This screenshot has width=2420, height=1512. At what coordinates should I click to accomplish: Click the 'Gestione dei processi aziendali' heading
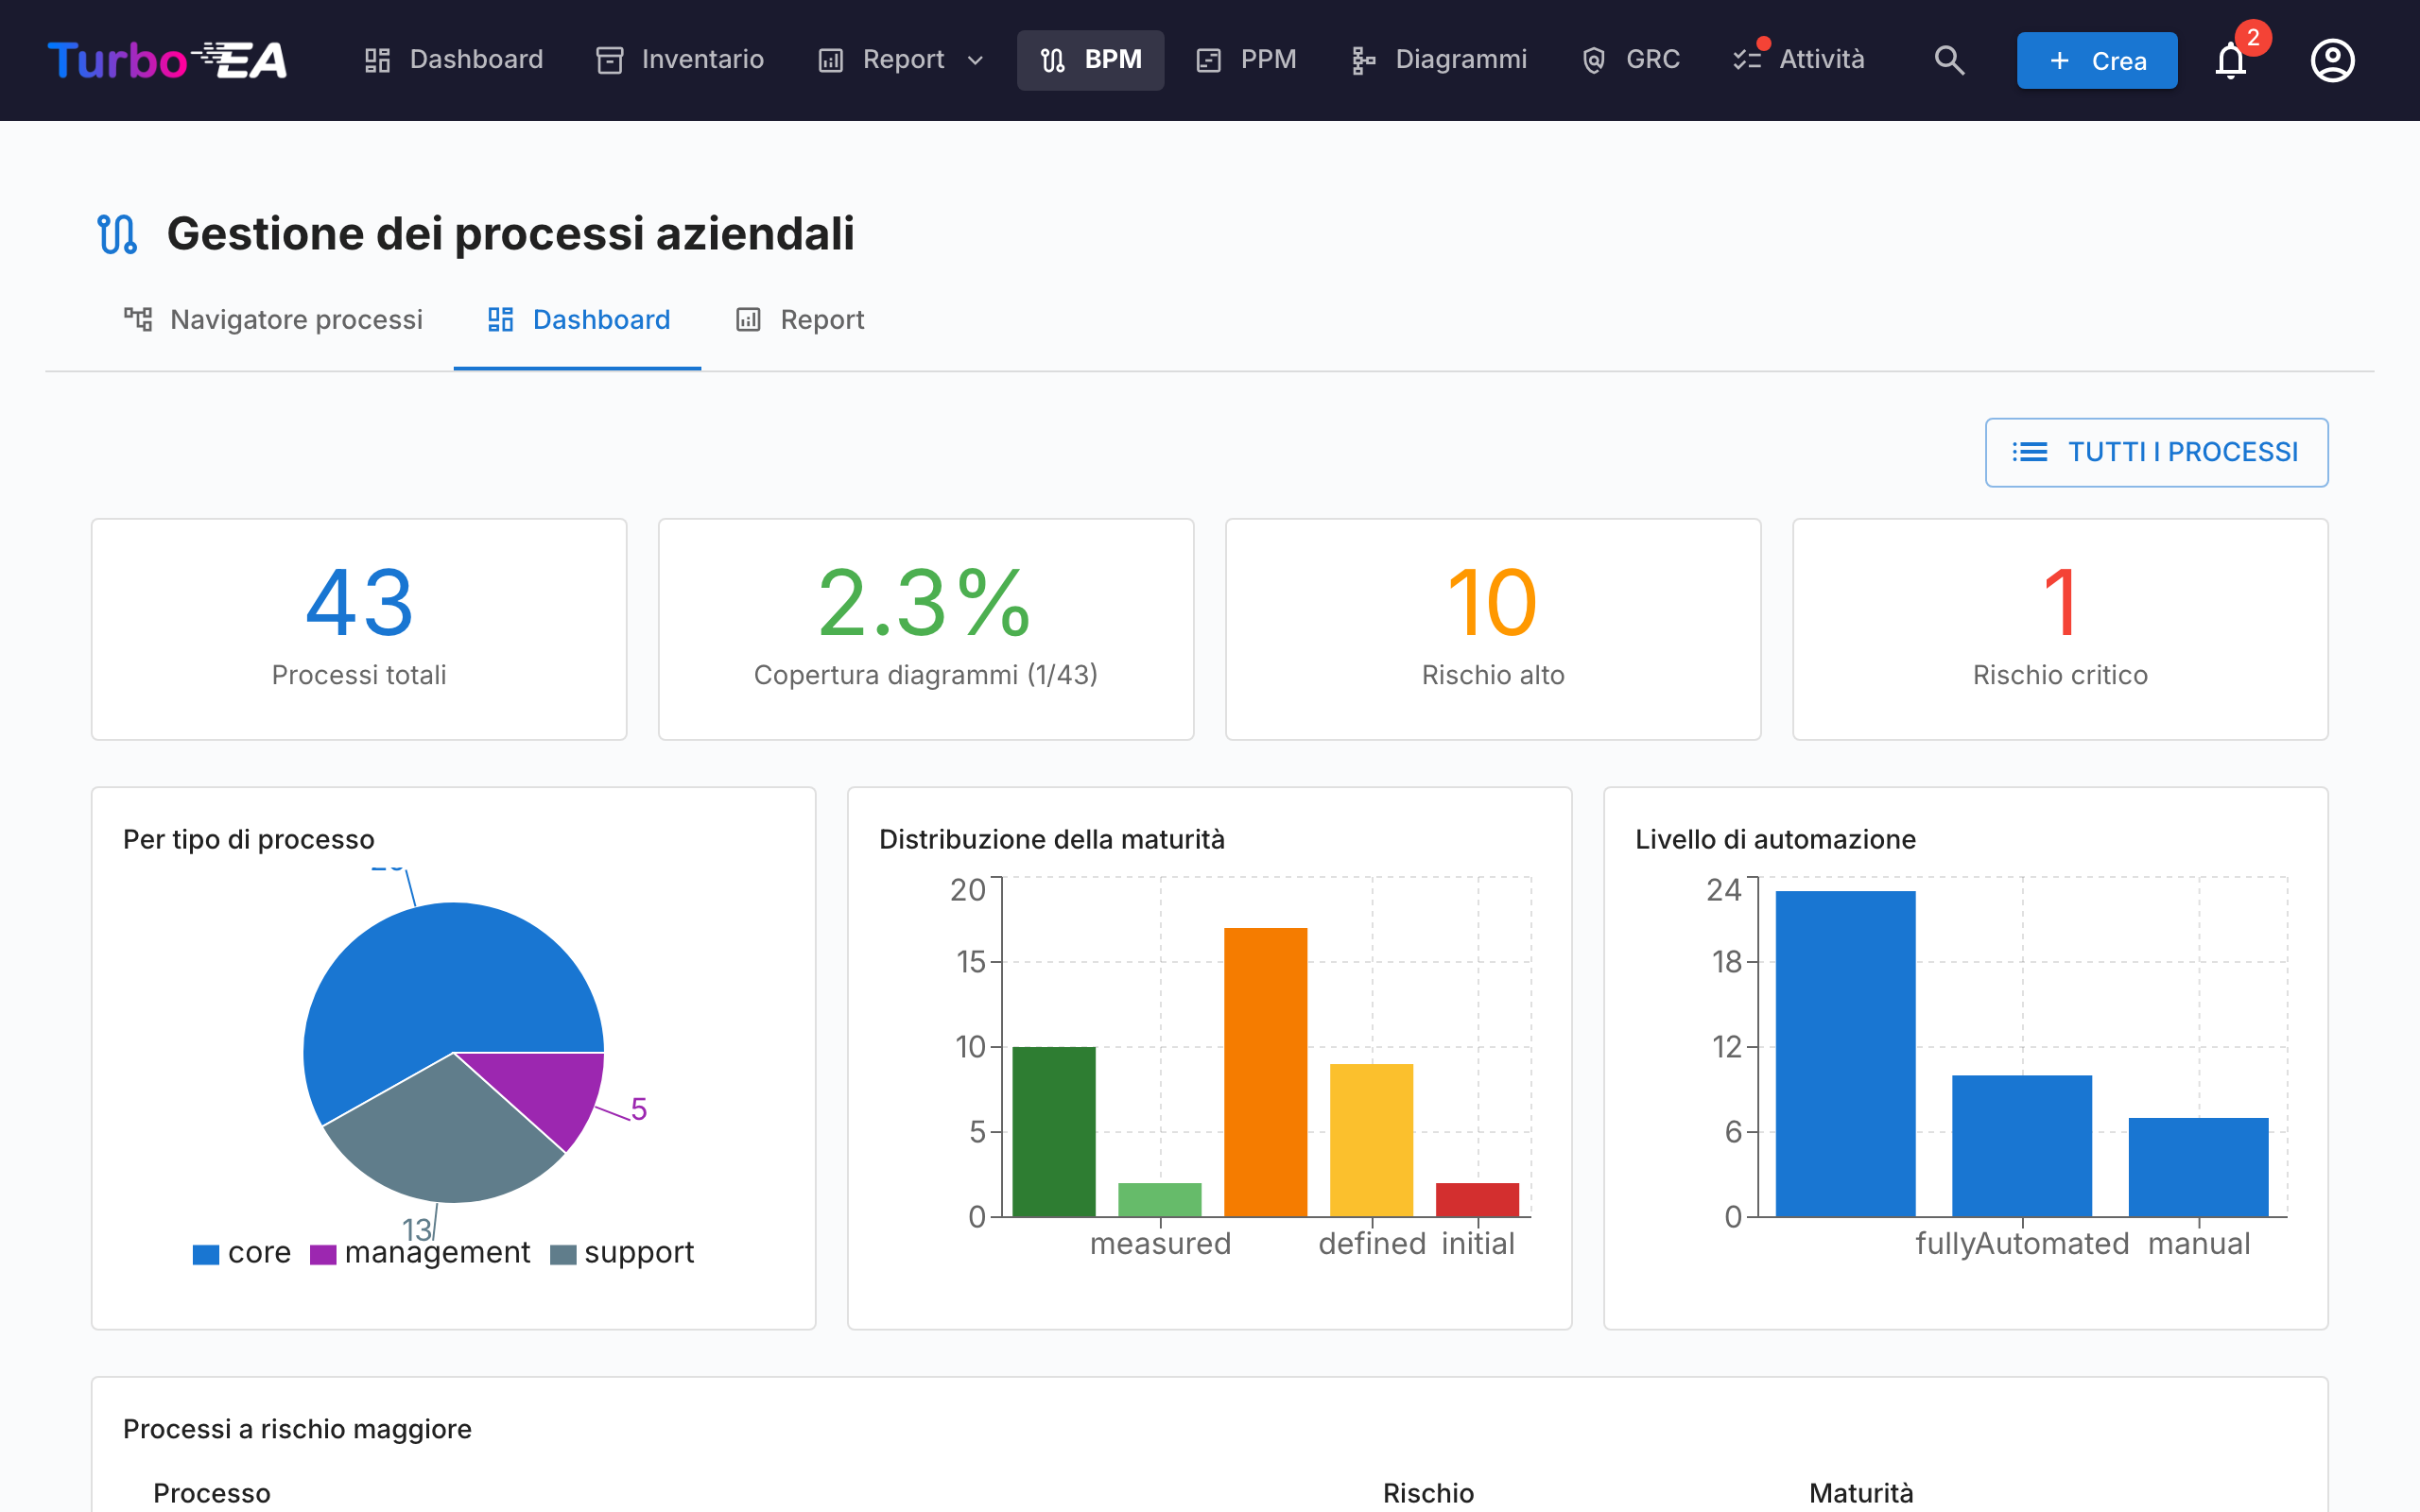click(x=510, y=234)
